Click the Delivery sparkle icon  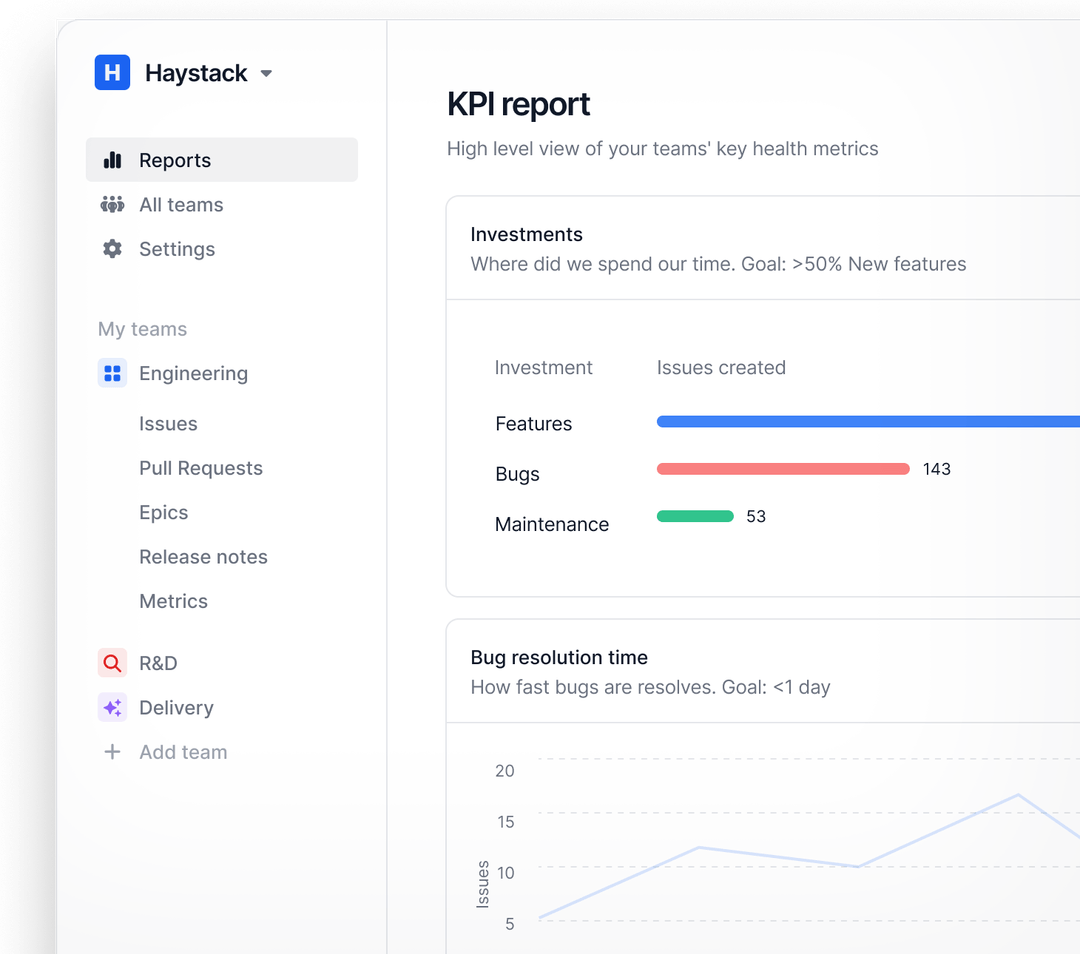112,707
